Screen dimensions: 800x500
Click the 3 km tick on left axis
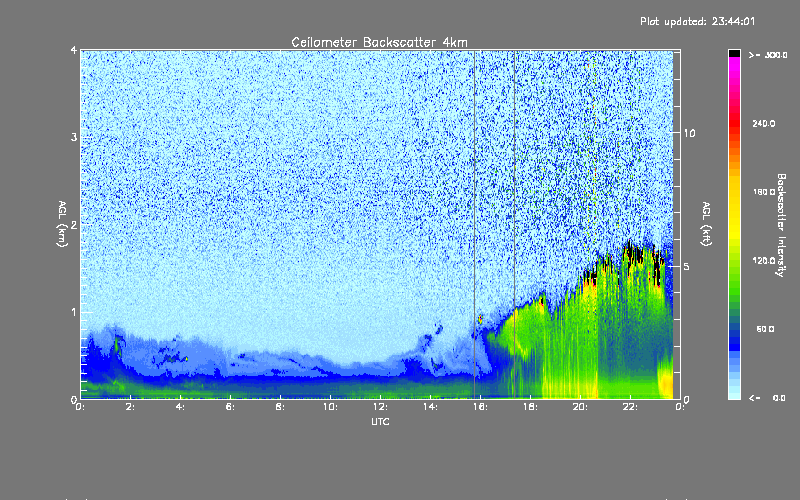pos(73,137)
